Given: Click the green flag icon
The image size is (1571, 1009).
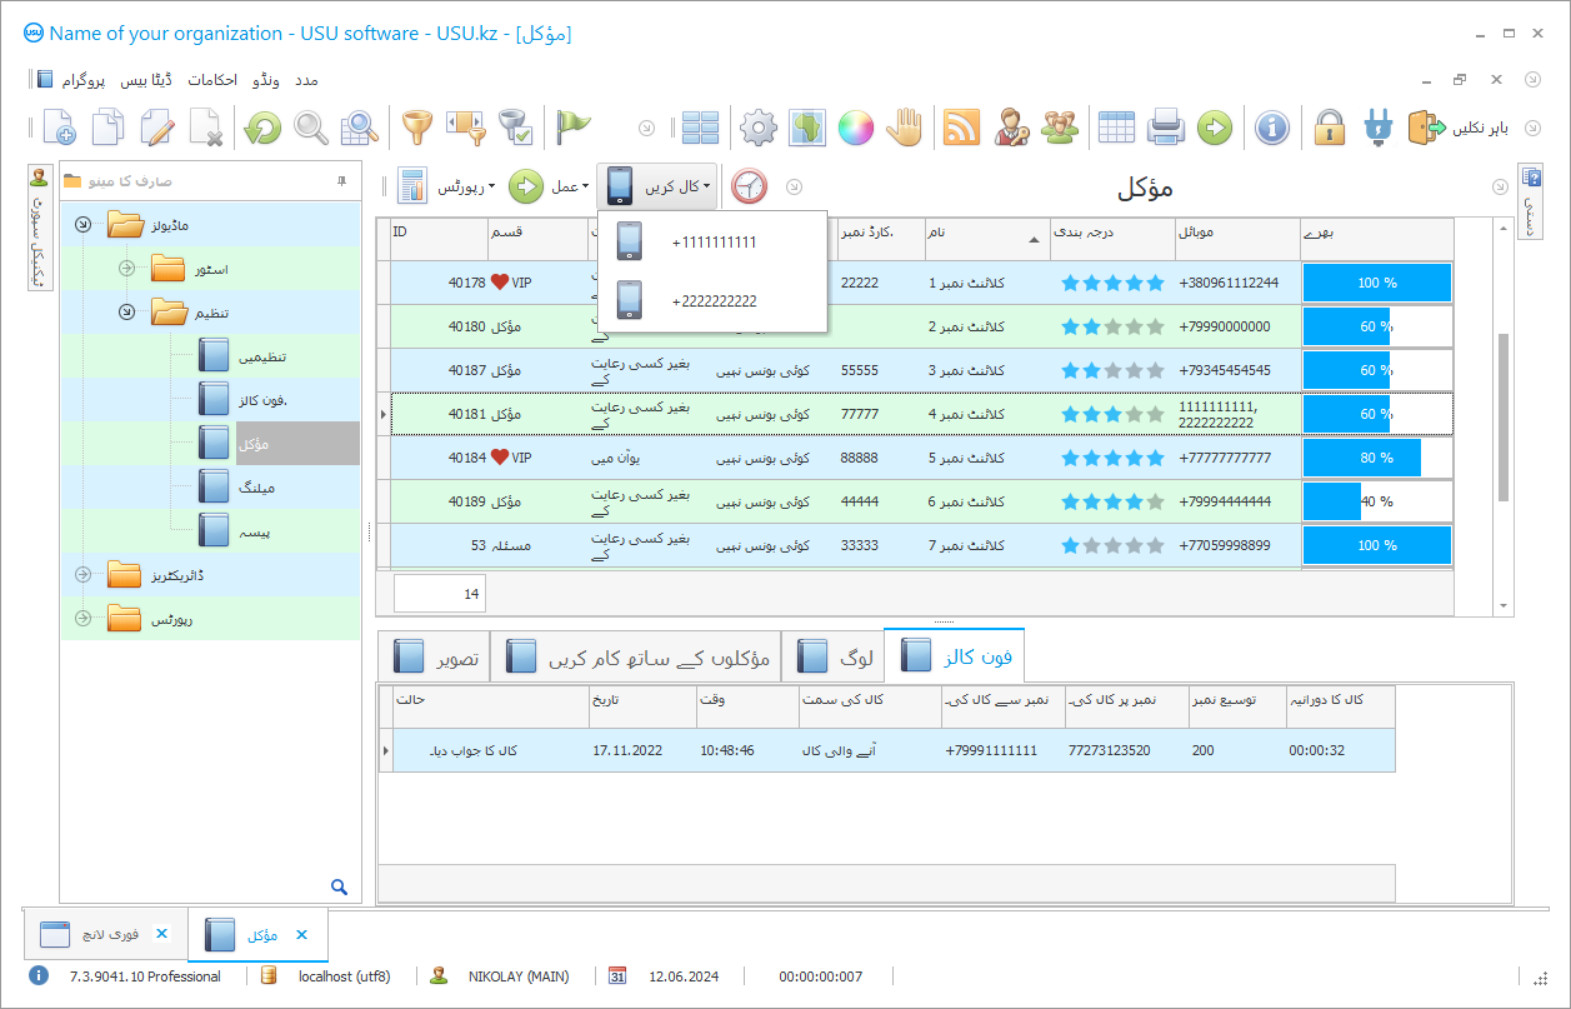Looking at the screenshot, I should (x=573, y=127).
